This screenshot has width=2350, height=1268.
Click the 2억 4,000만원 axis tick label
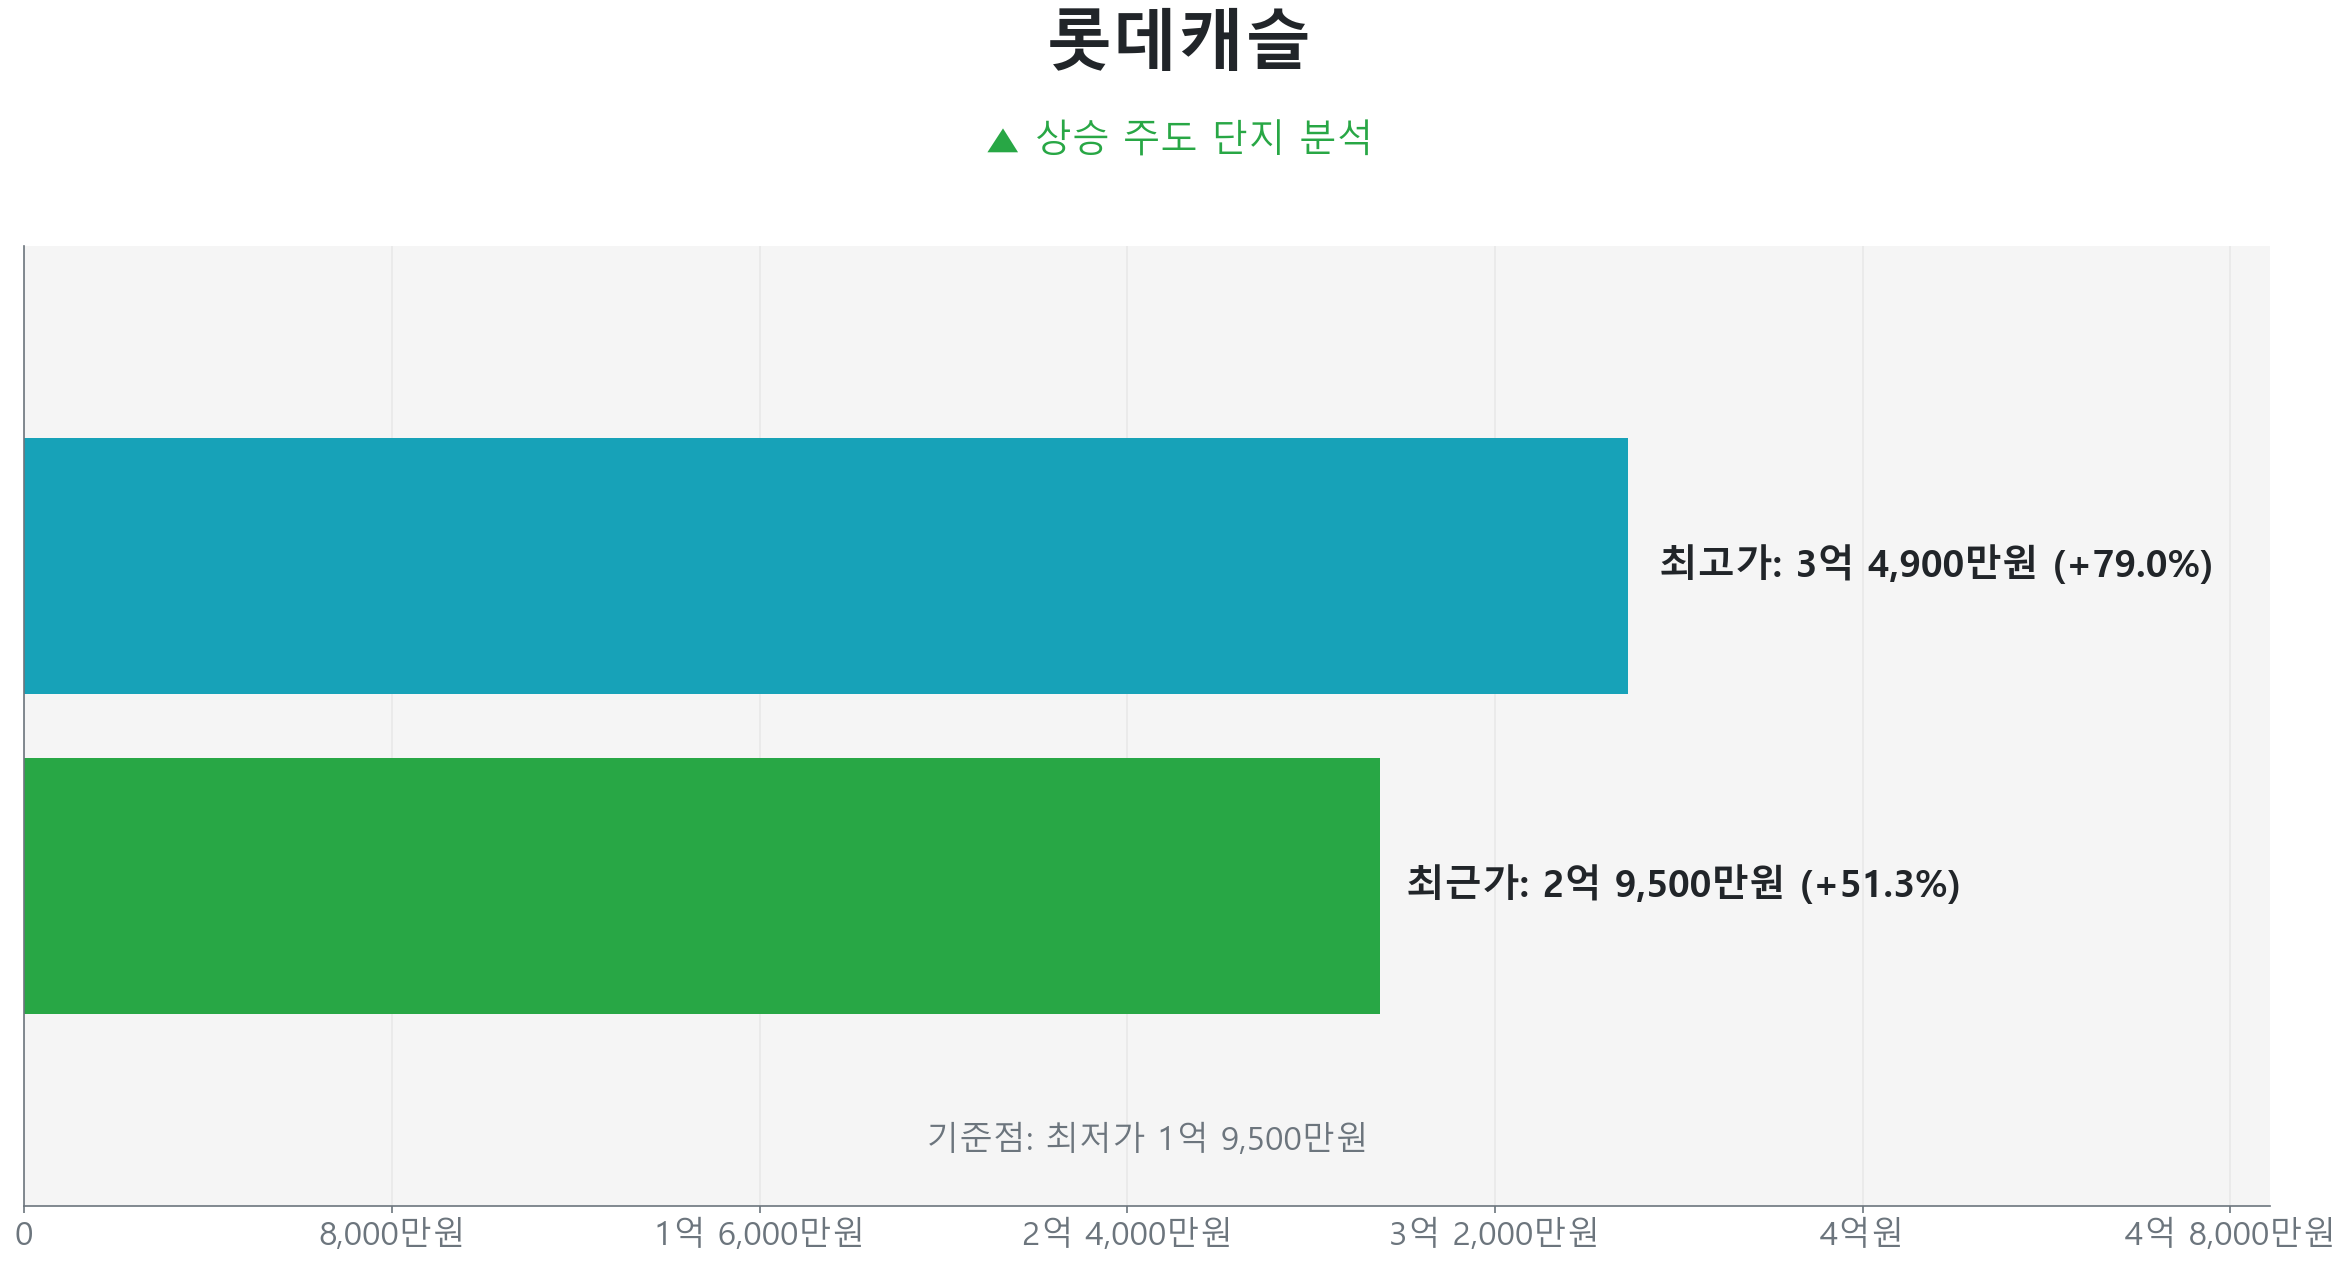[x=1126, y=1234]
